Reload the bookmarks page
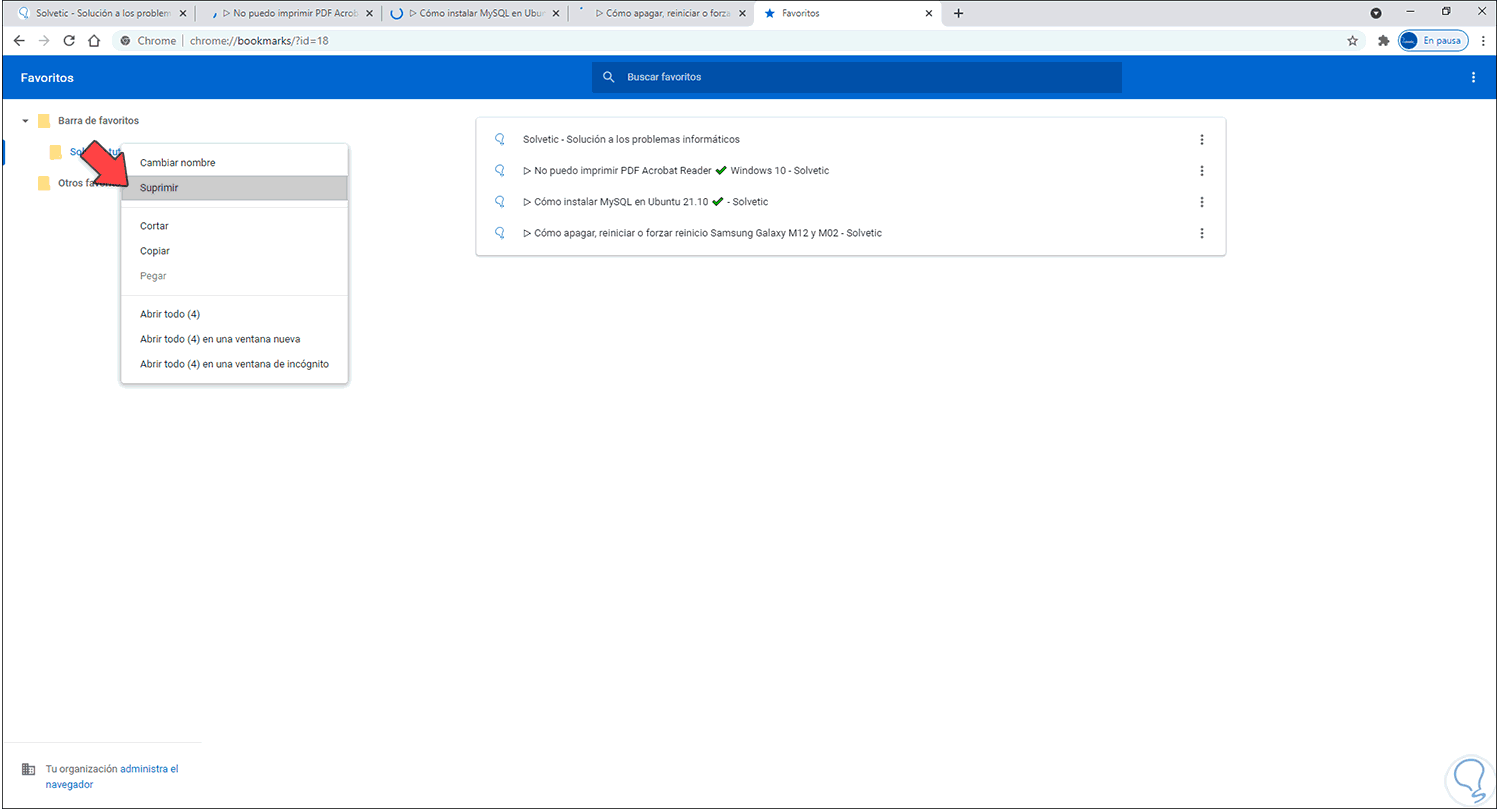The width and height of the screenshot is (1500, 809). point(69,41)
